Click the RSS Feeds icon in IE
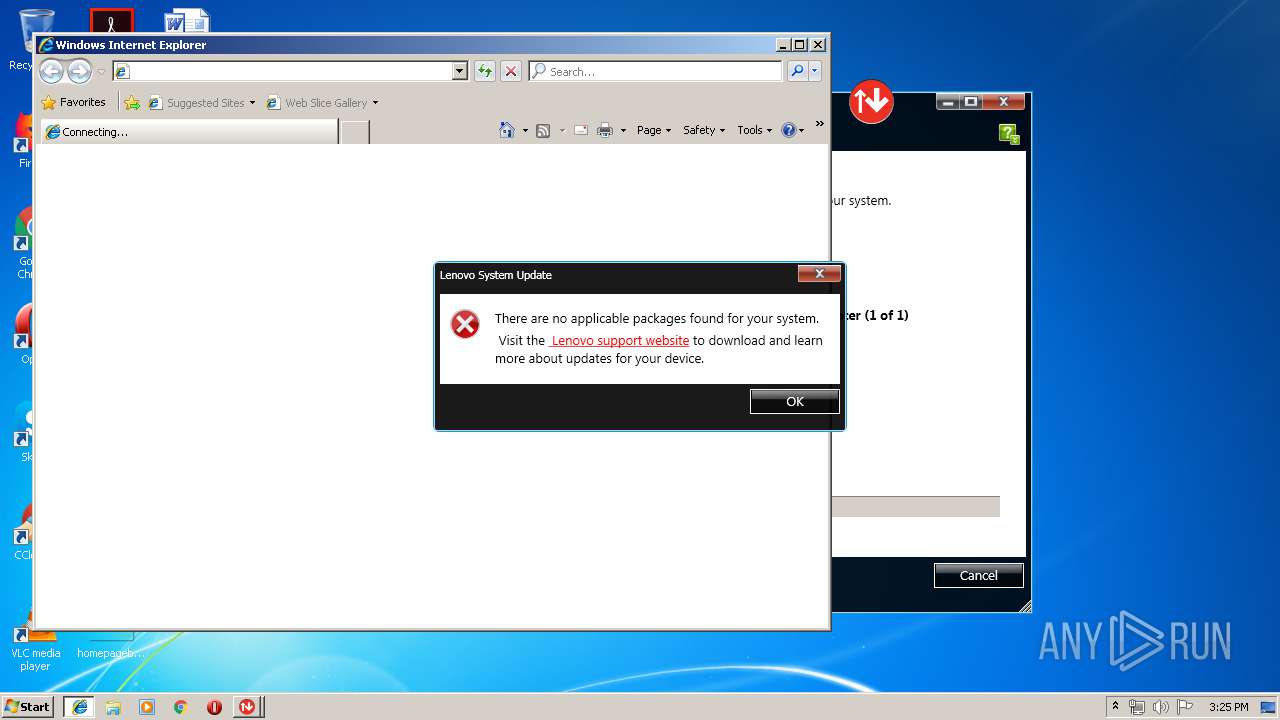This screenshot has height=720, width=1280. tap(543, 130)
